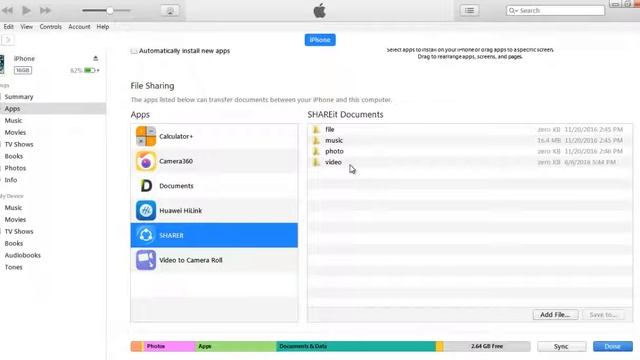Click the Apple logo in header

coord(320,11)
